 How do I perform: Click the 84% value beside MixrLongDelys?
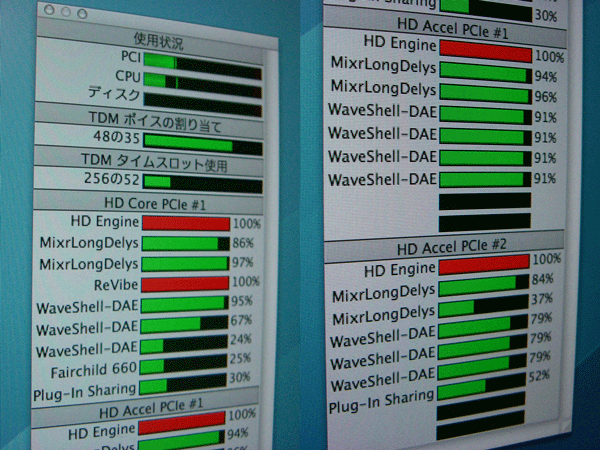[x=542, y=279]
